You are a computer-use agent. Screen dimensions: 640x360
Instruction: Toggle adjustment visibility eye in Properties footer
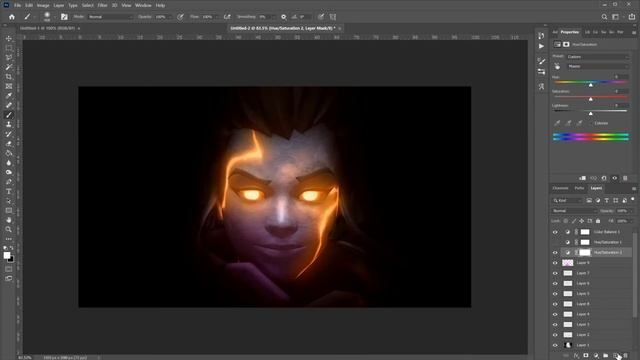click(x=615, y=178)
